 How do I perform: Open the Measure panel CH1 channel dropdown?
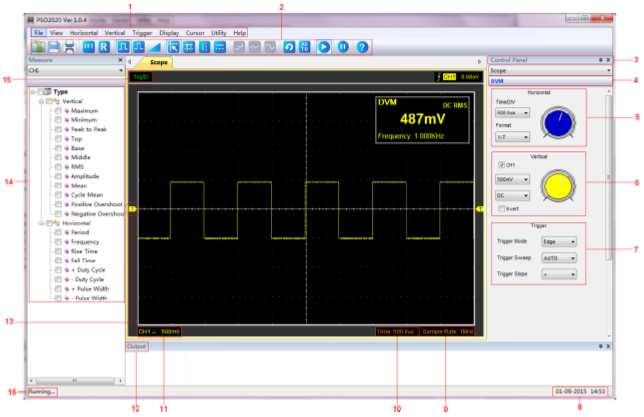tap(76, 70)
